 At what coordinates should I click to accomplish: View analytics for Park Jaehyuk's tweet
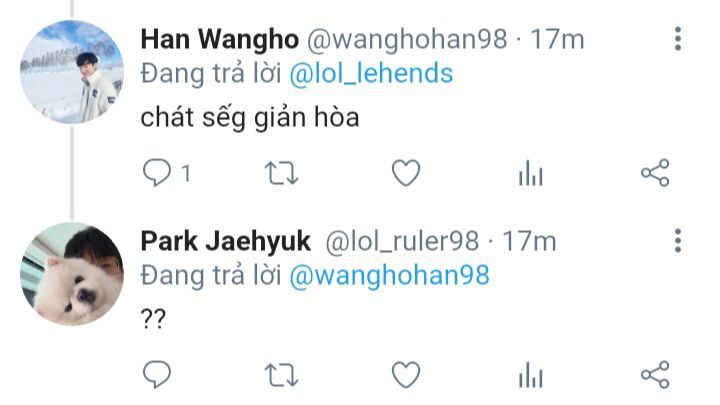[531, 375]
